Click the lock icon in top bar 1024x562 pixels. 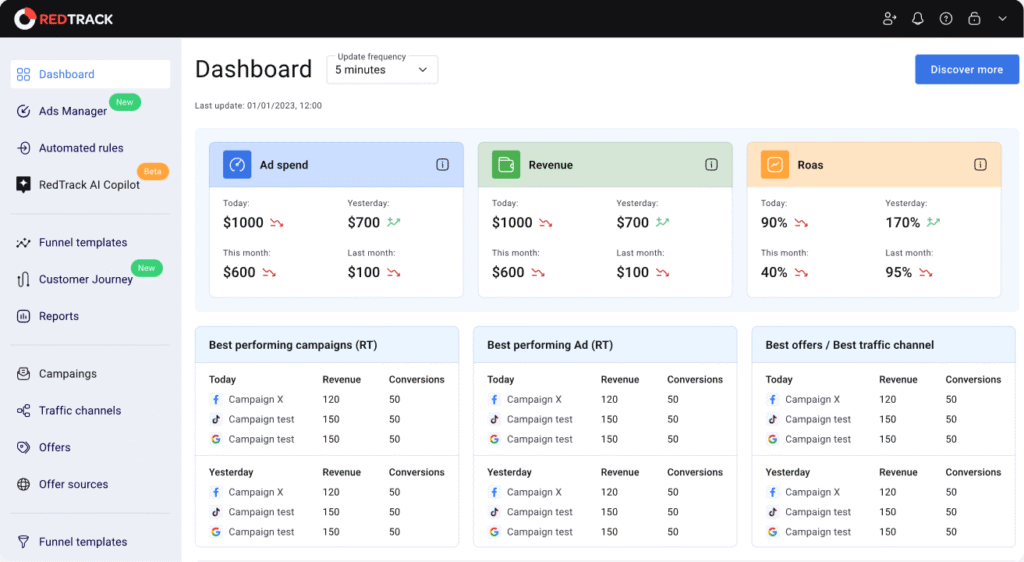click(x=974, y=18)
